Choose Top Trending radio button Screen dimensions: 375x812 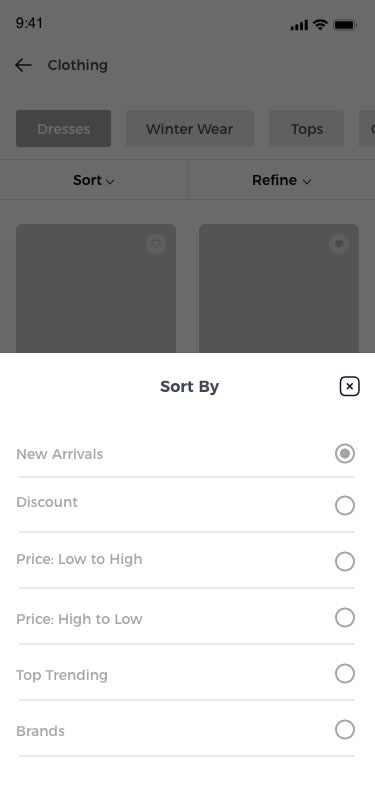[x=345, y=674]
